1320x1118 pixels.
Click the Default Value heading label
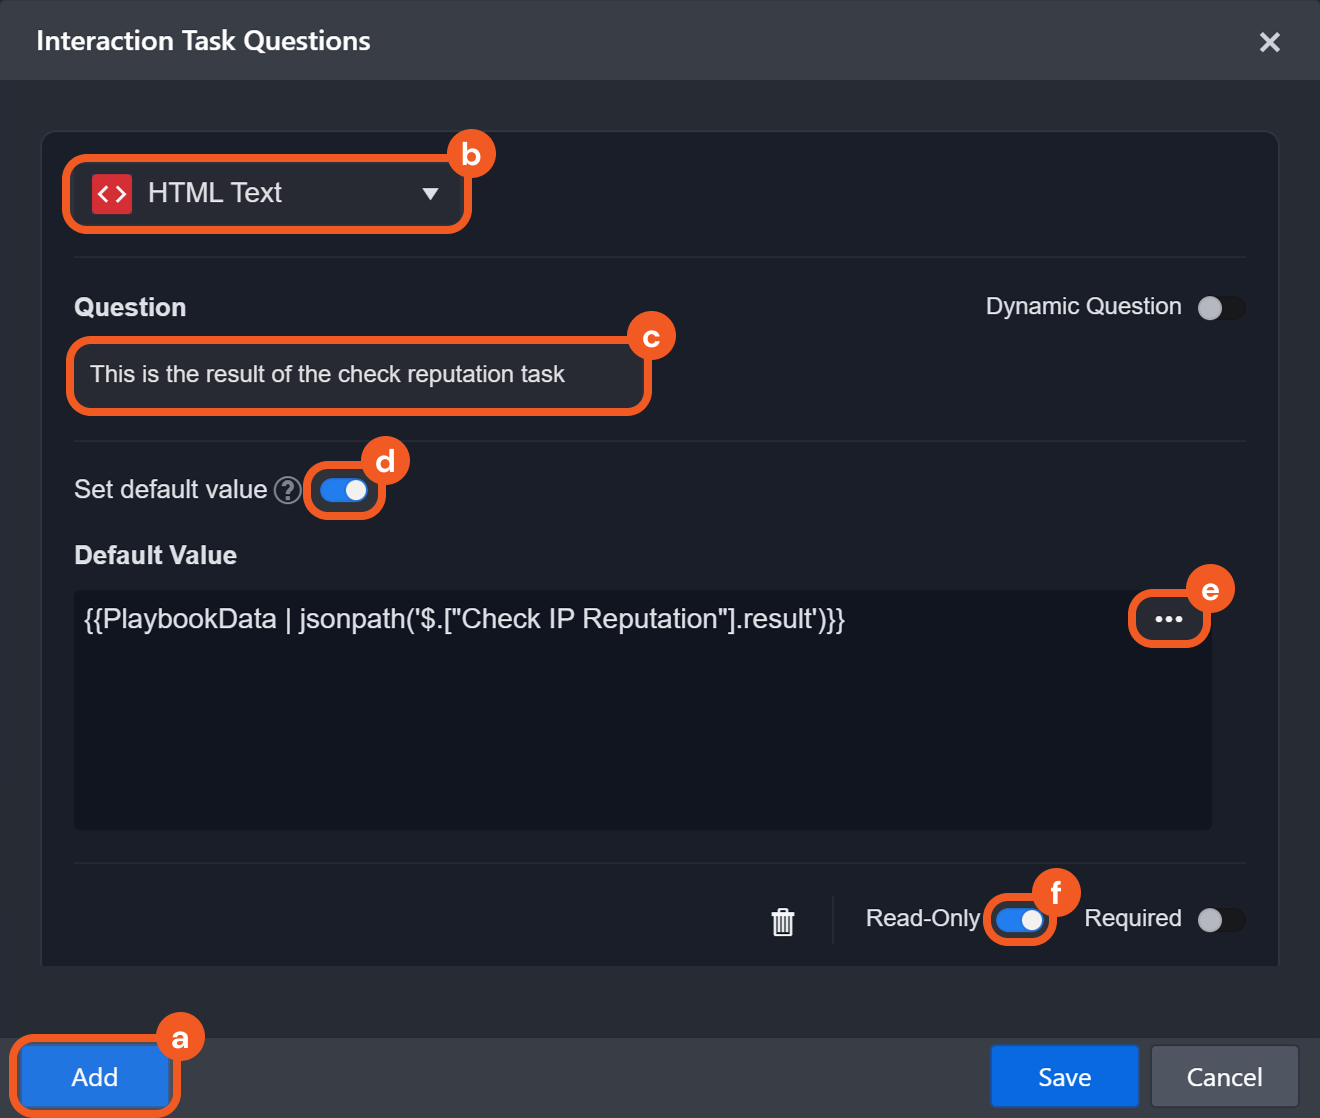pos(155,555)
